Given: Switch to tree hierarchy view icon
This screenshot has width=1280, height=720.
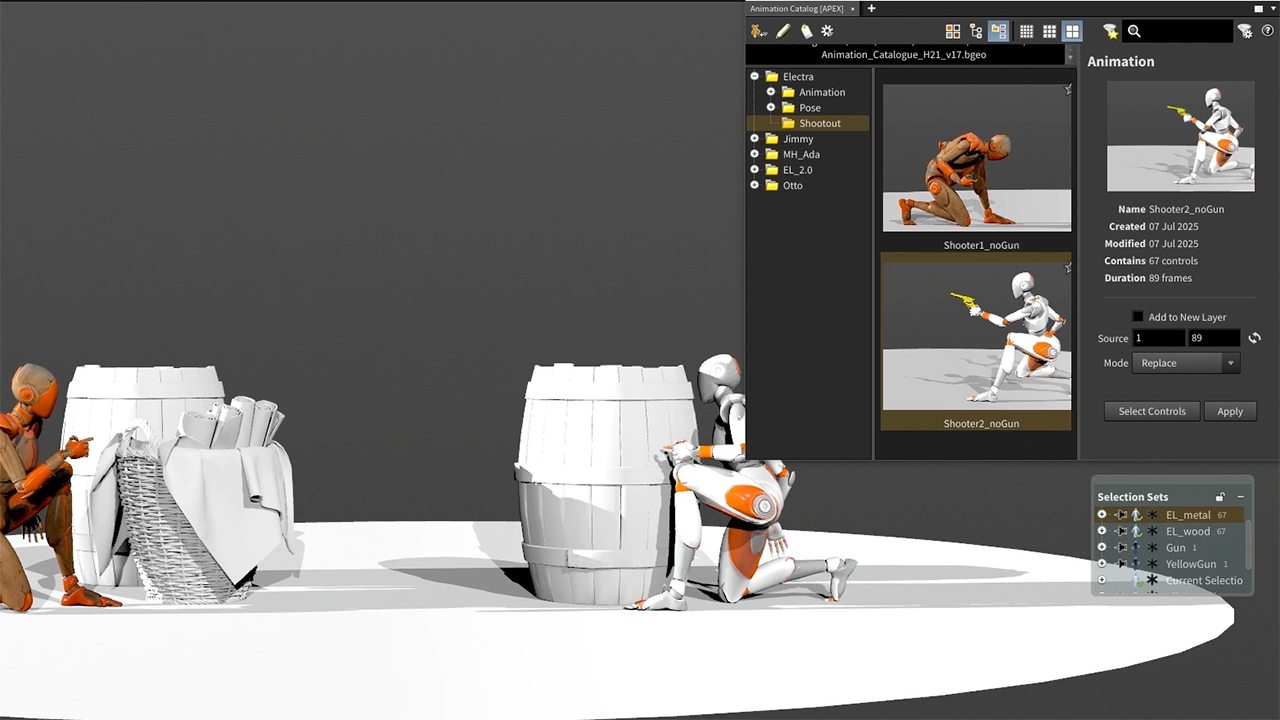Looking at the screenshot, I should (x=976, y=31).
